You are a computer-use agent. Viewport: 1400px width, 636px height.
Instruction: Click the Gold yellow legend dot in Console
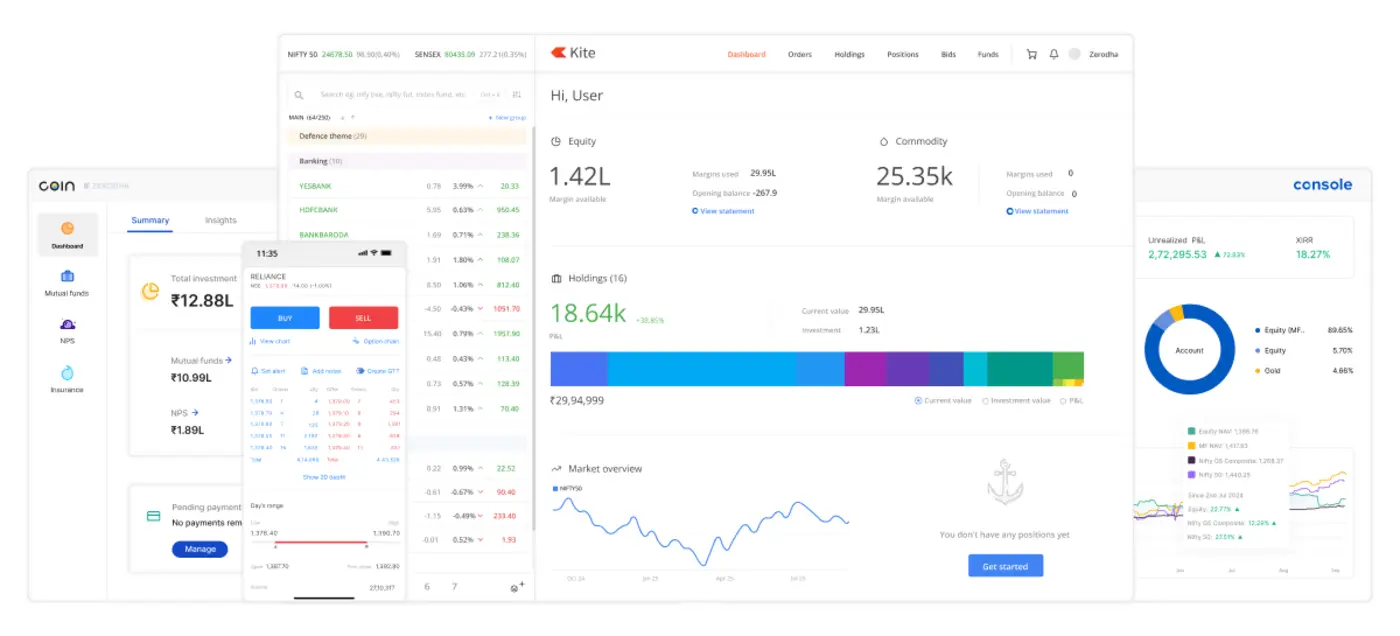1257,371
